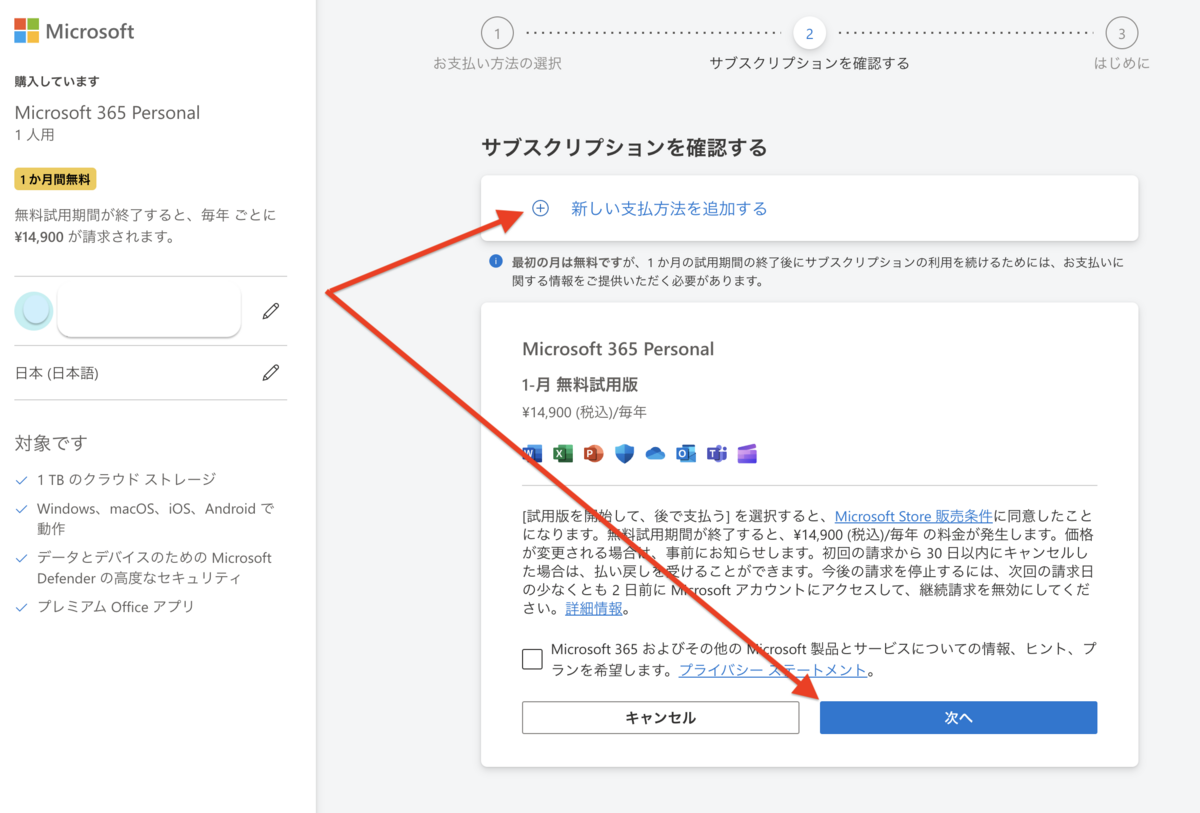
Task: Click the Outlook icon
Action: 685,453
